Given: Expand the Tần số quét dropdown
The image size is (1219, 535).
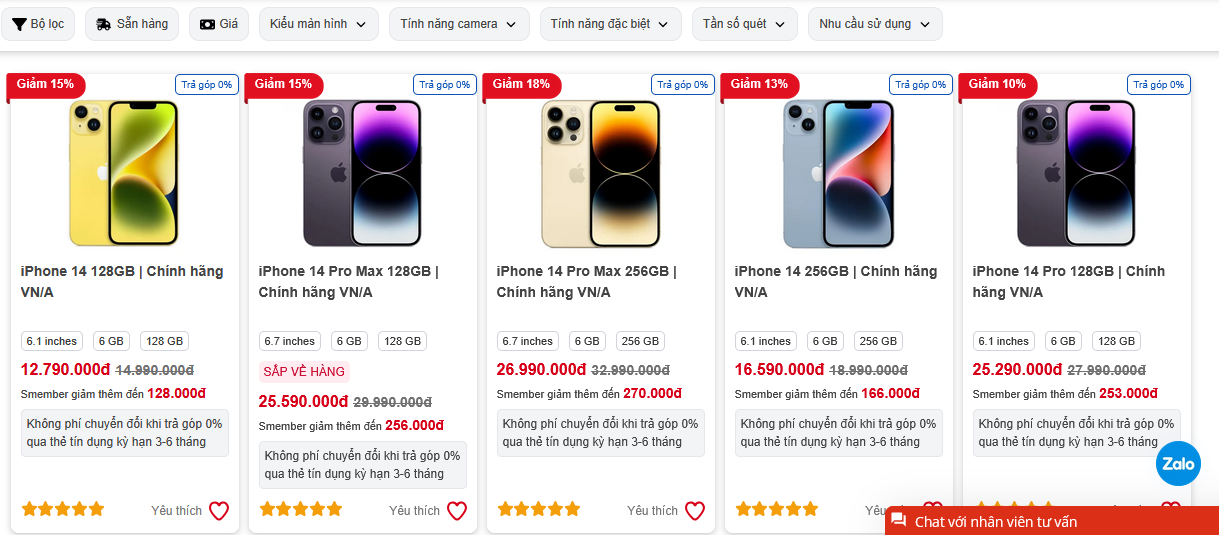Looking at the screenshot, I should coord(745,24).
